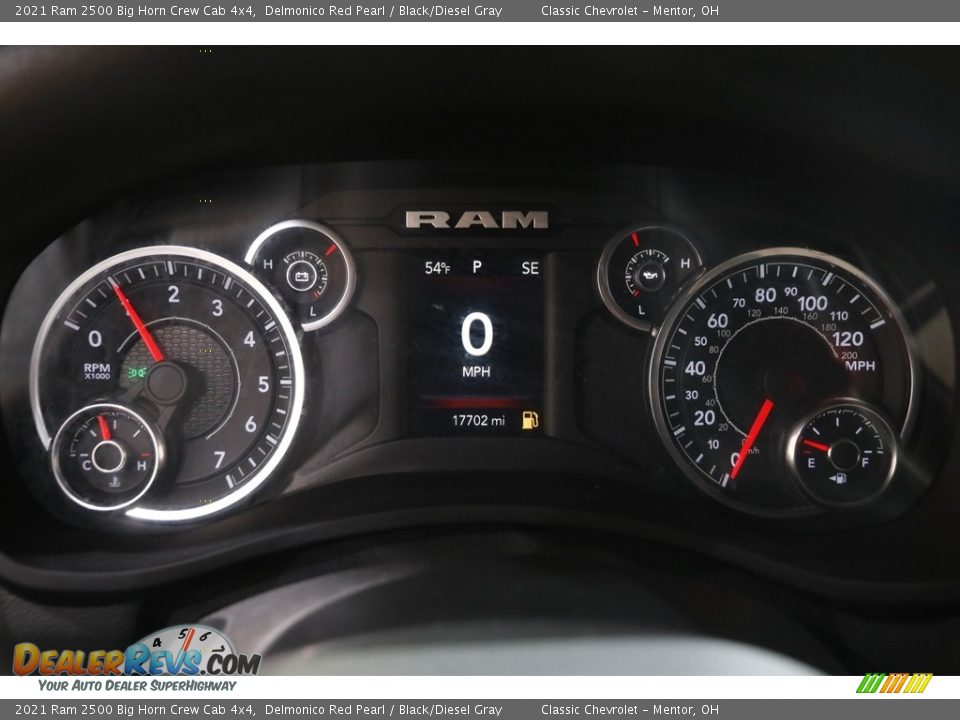Click header text Classic Chevrolet - Mentor, OH

pyautogui.click(x=630, y=10)
